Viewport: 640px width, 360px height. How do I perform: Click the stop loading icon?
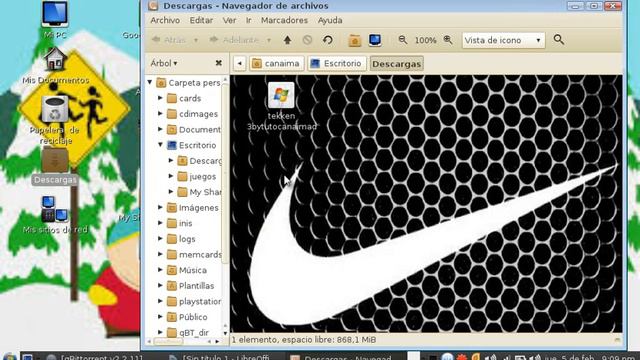[x=307, y=40]
